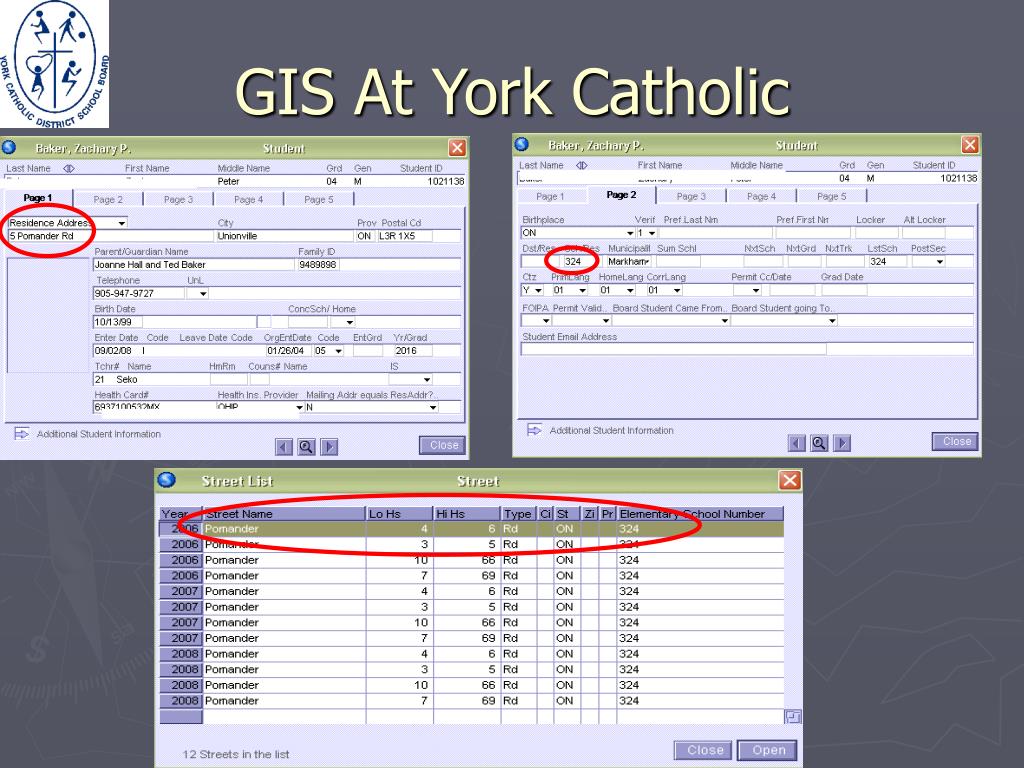The height and width of the screenshot is (768, 1024).
Task: Close the Street List window with X
Action: 790,481
